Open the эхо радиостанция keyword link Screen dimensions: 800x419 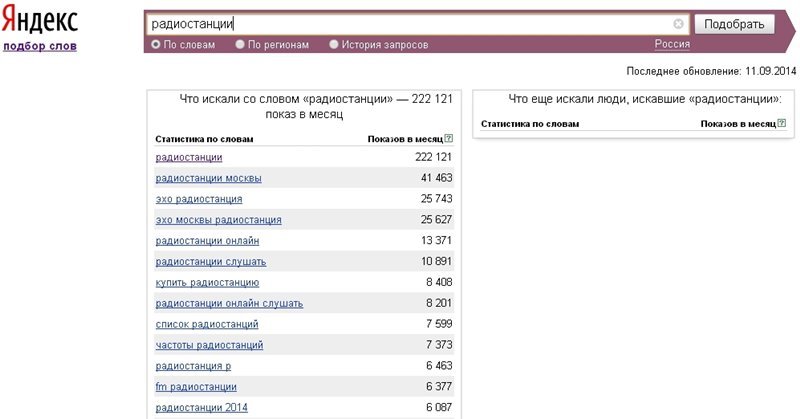pyautogui.click(x=199, y=199)
